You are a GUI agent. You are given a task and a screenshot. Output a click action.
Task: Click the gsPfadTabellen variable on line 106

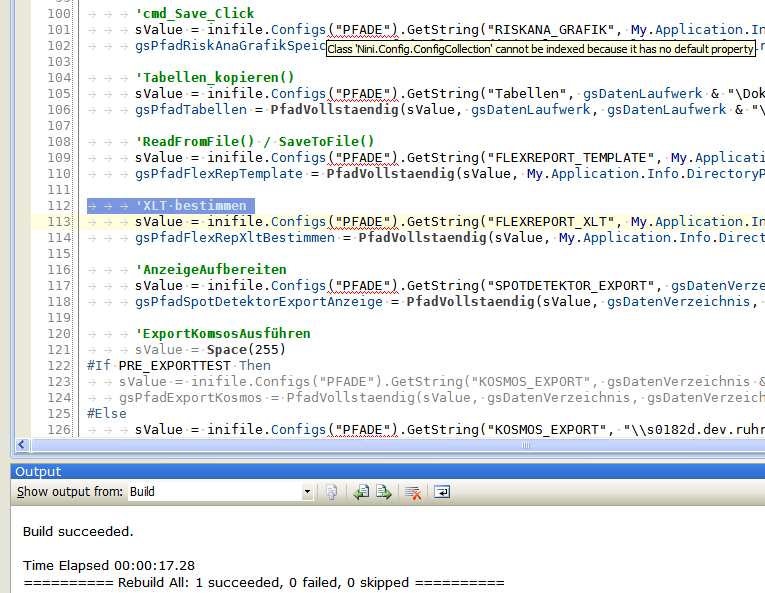[x=191, y=109]
